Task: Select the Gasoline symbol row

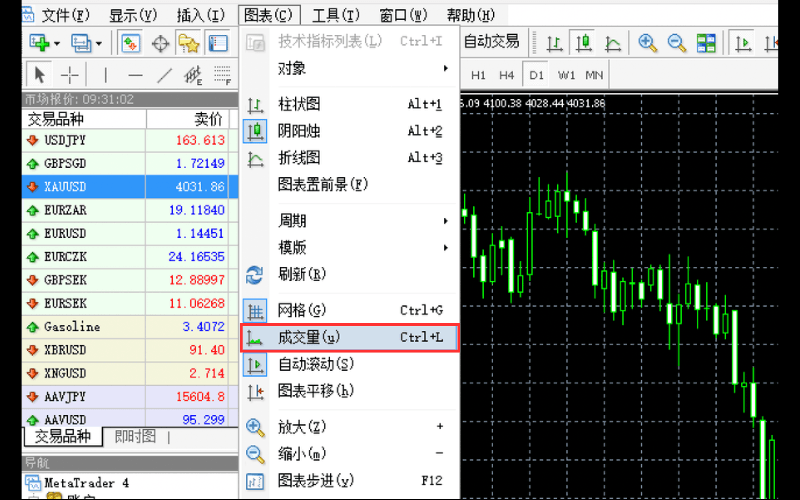Action: tap(130, 327)
